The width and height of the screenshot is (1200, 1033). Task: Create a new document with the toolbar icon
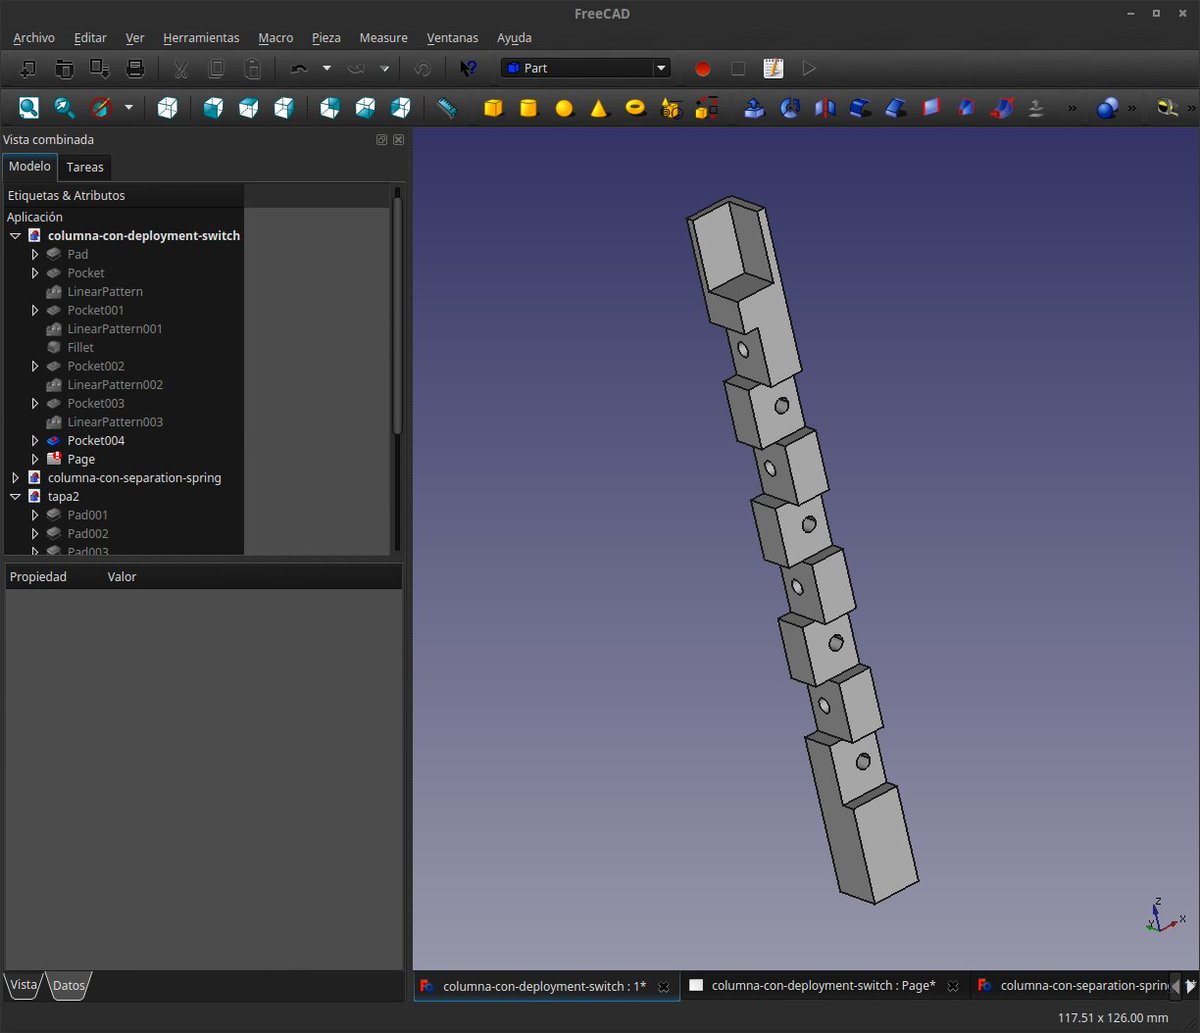coord(28,68)
